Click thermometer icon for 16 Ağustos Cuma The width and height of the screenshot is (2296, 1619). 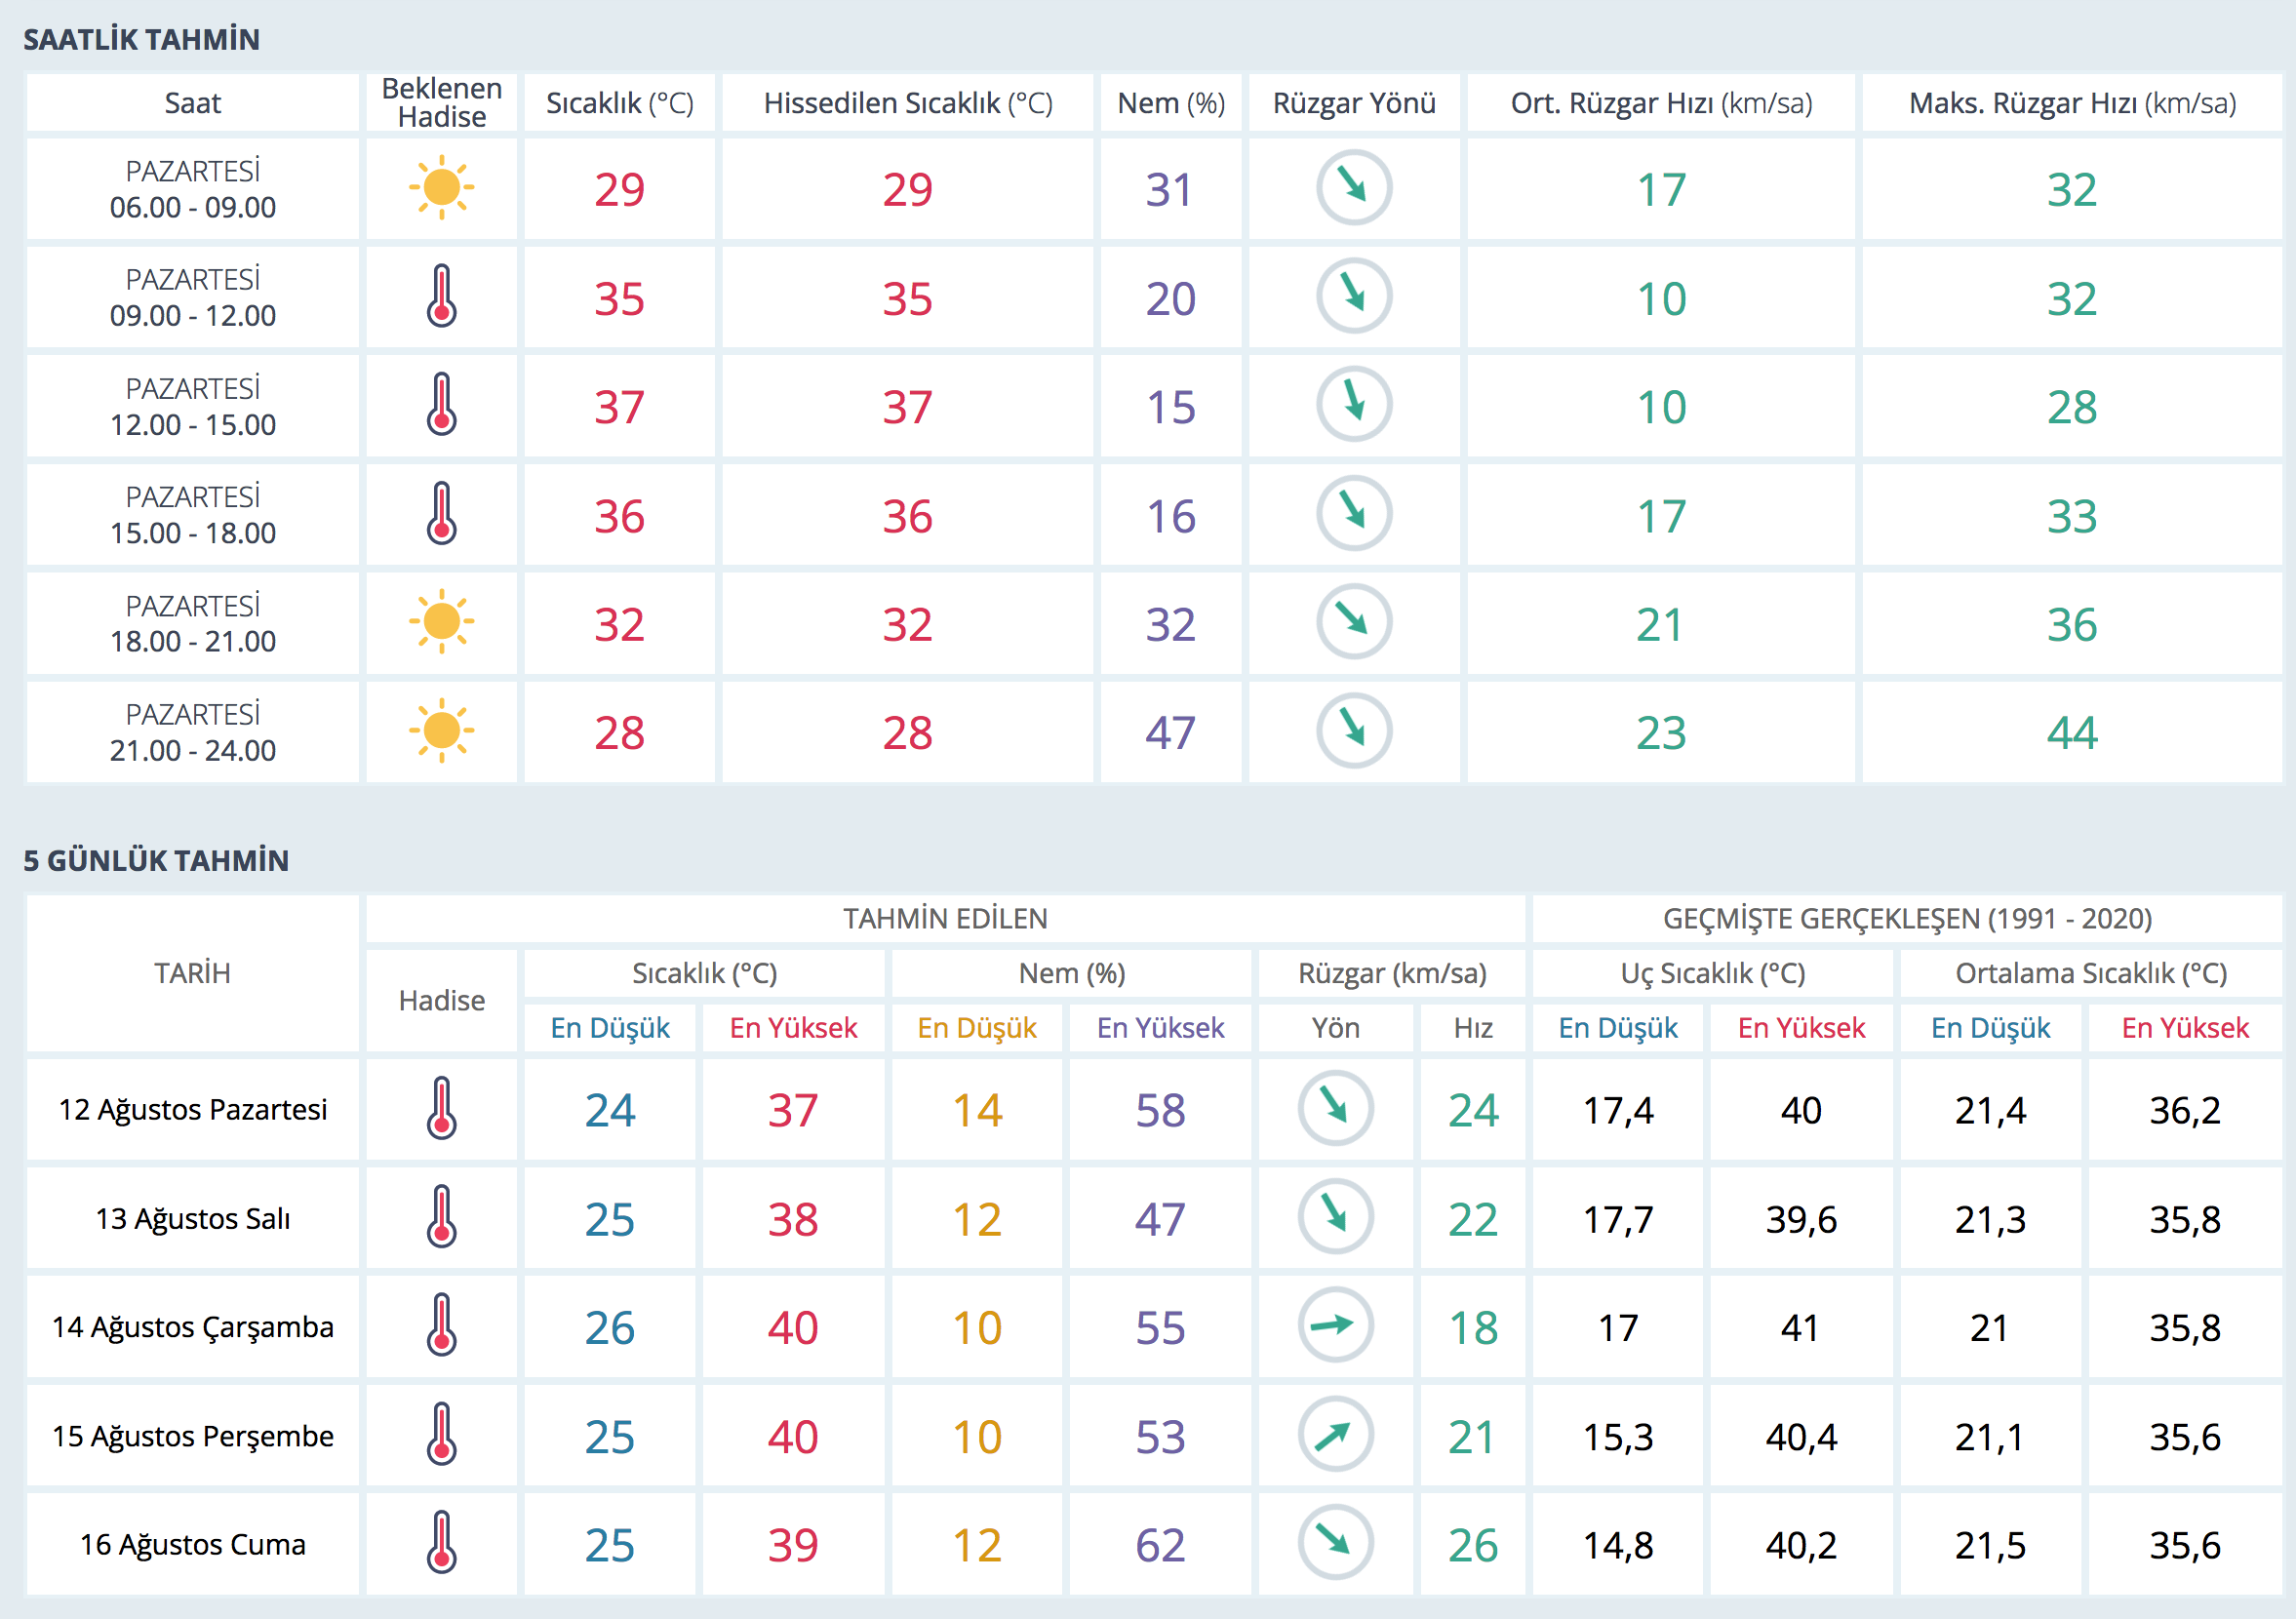point(441,1543)
